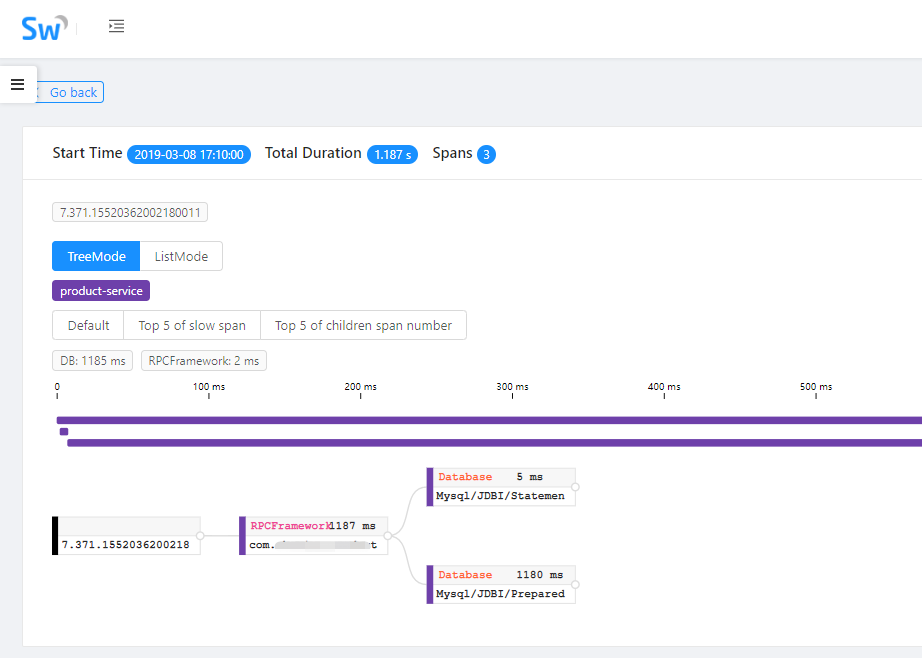The image size is (922, 658).
Task: Click the trace ID 7.371.15520362002180011 tag
Action: pyautogui.click(x=130, y=212)
